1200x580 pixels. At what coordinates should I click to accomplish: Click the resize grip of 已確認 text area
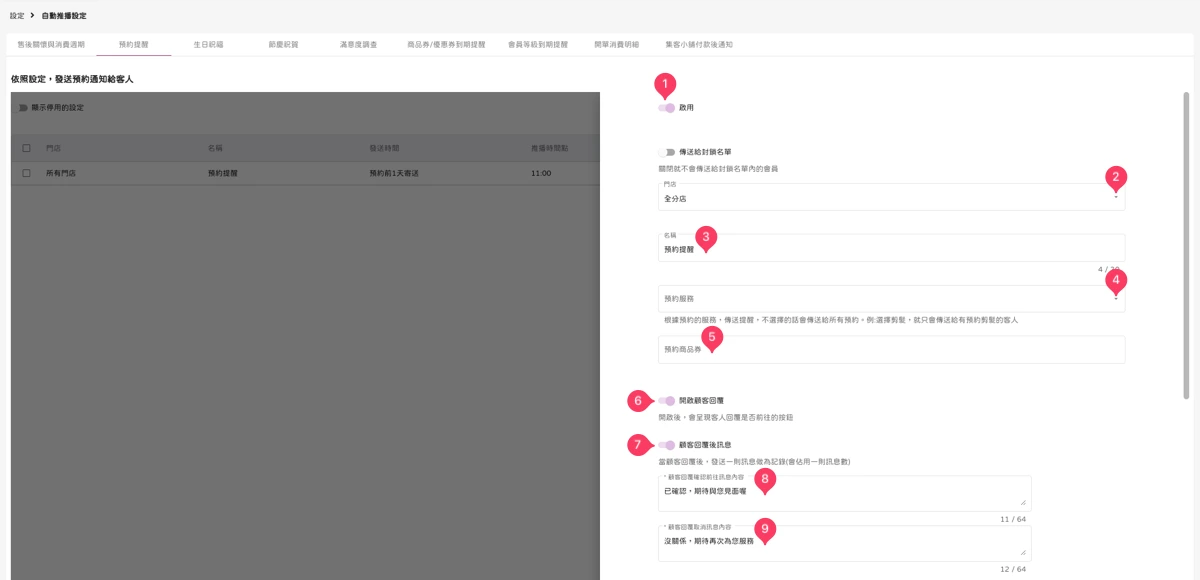1025,503
